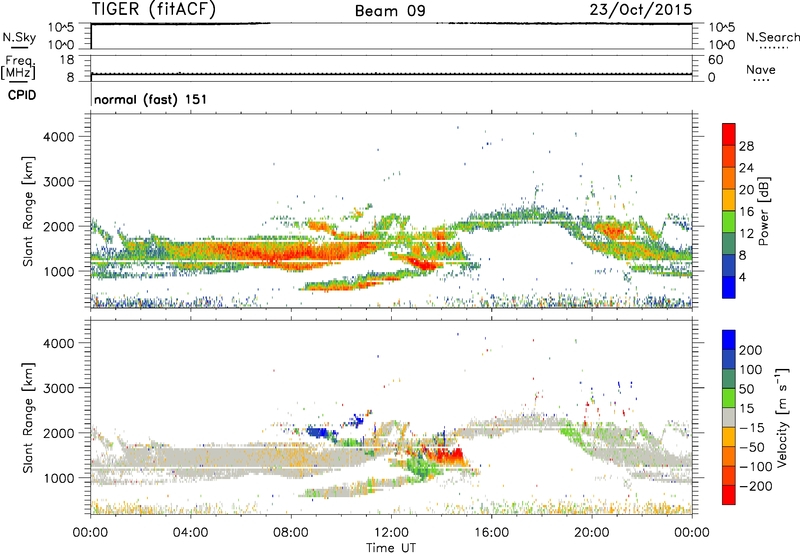Click the "12:00" time axis label

pyautogui.click(x=391, y=533)
